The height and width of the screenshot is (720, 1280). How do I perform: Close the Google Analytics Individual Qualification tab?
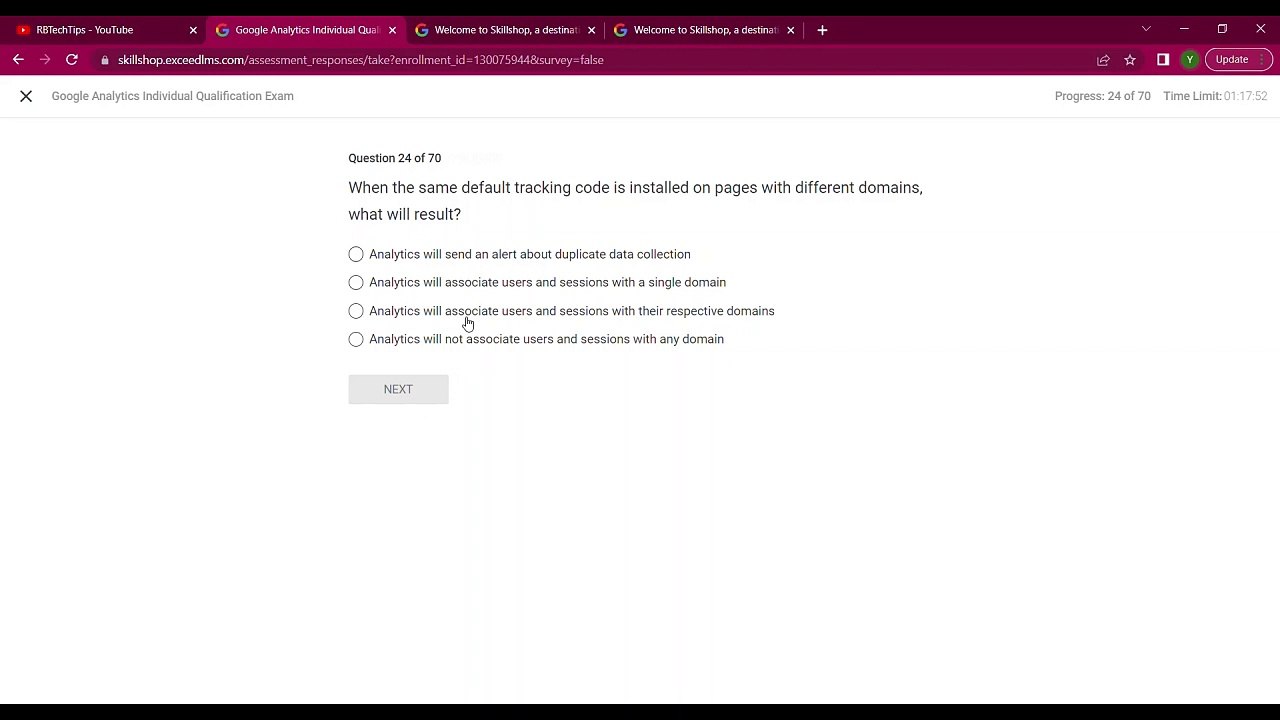point(392,30)
